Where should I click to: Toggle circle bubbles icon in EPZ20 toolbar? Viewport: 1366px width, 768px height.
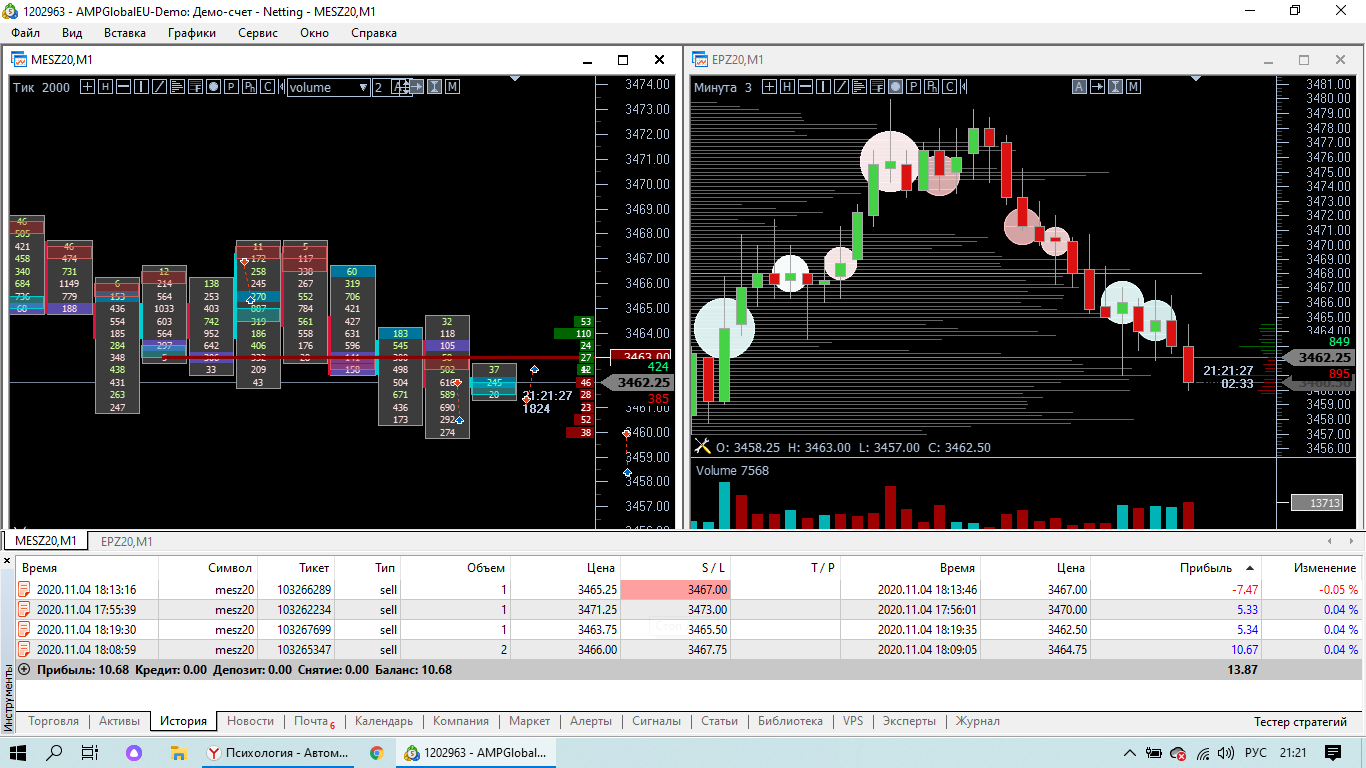tap(896, 87)
